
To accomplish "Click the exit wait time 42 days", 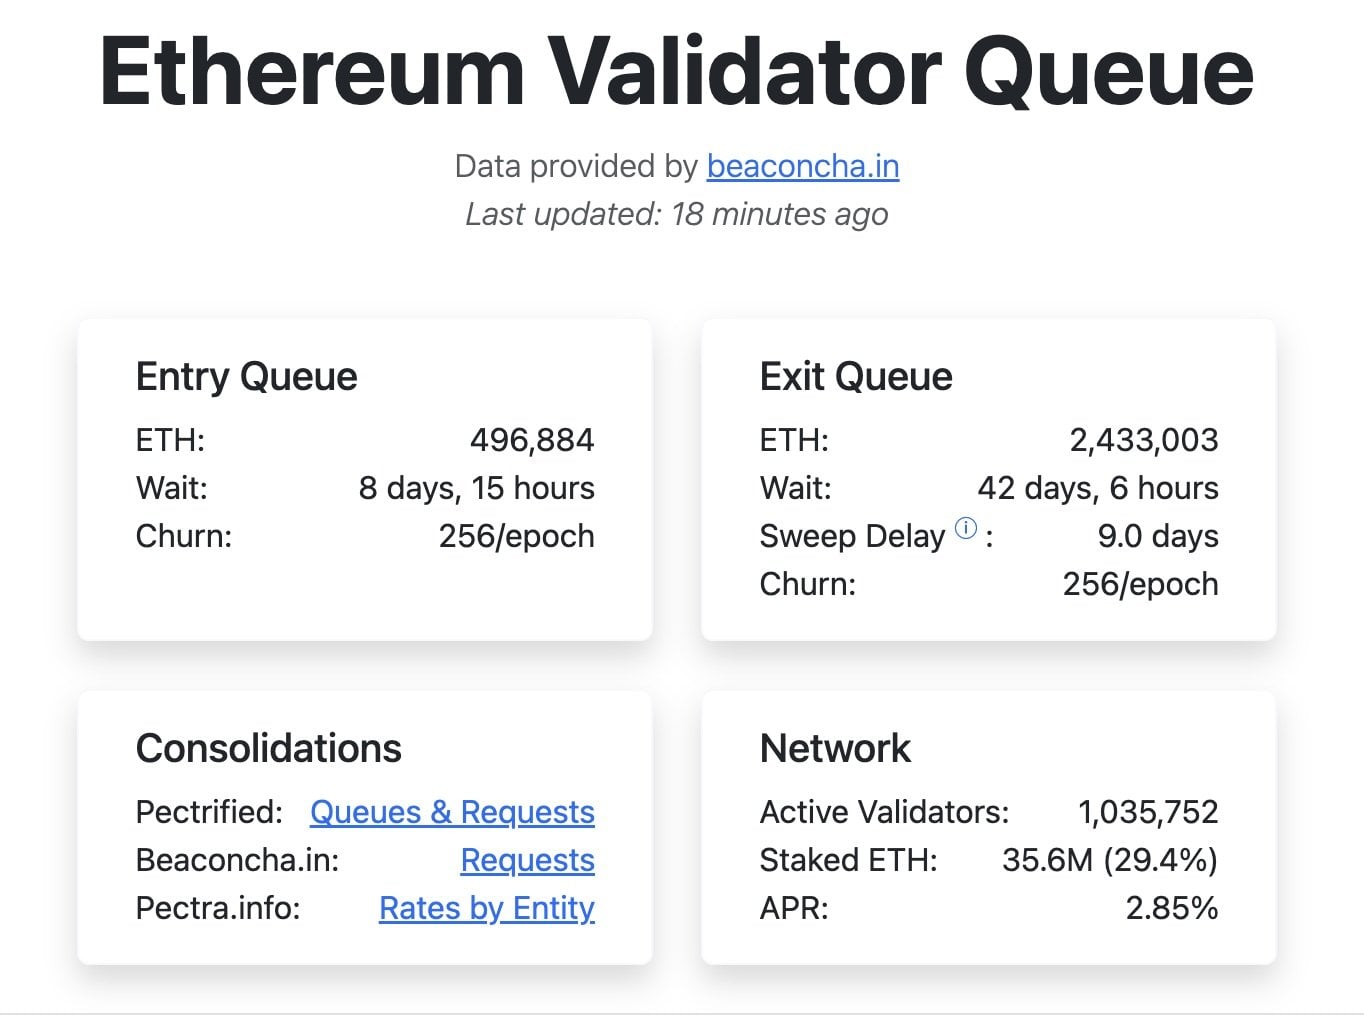I will point(1098,488).
